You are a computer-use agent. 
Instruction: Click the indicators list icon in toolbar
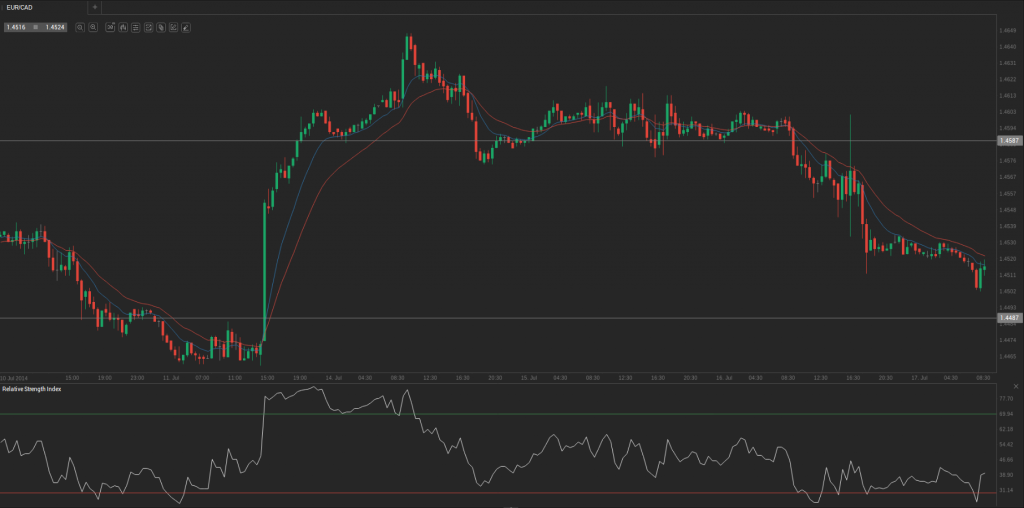tap(135, 27)
